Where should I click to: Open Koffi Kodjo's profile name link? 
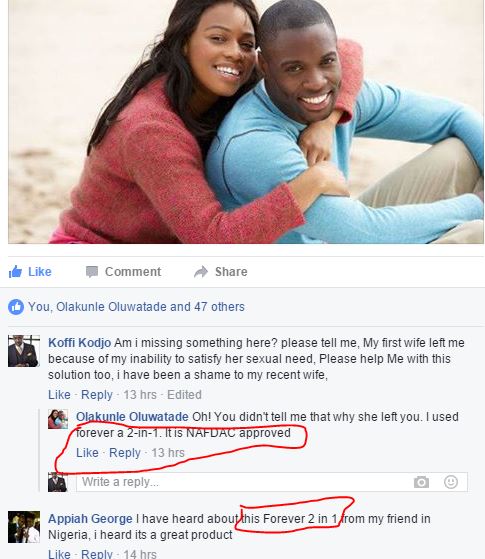[80, 343]
